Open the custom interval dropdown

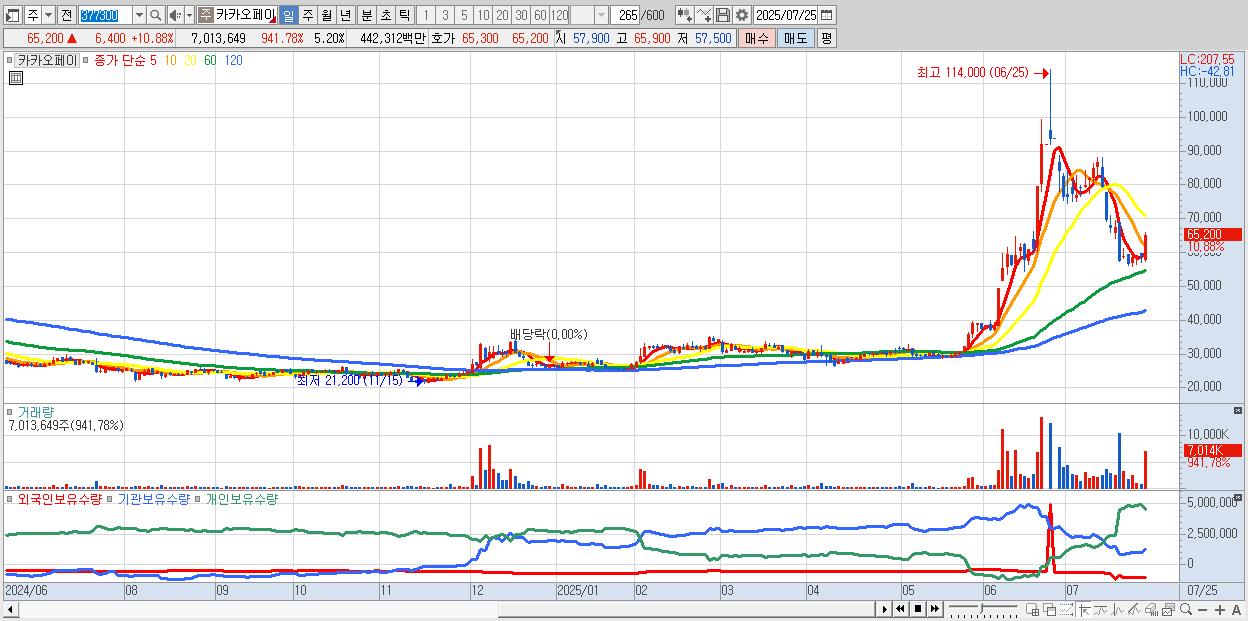click(601, 15)
